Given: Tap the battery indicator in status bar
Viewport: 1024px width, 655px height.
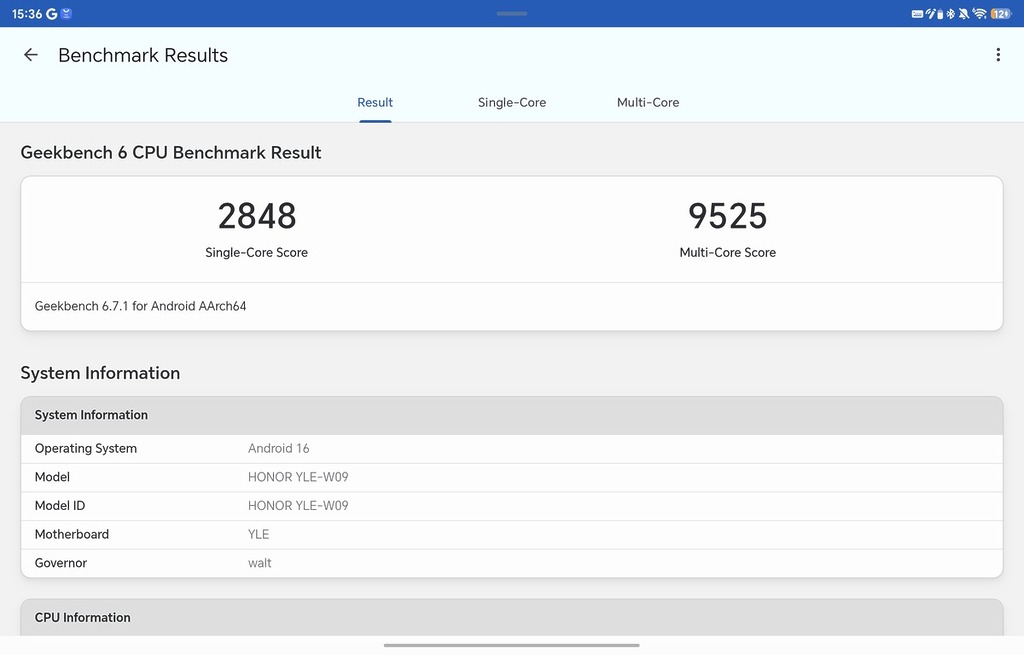Looking at the screenshot, I should coord(1001,14).
